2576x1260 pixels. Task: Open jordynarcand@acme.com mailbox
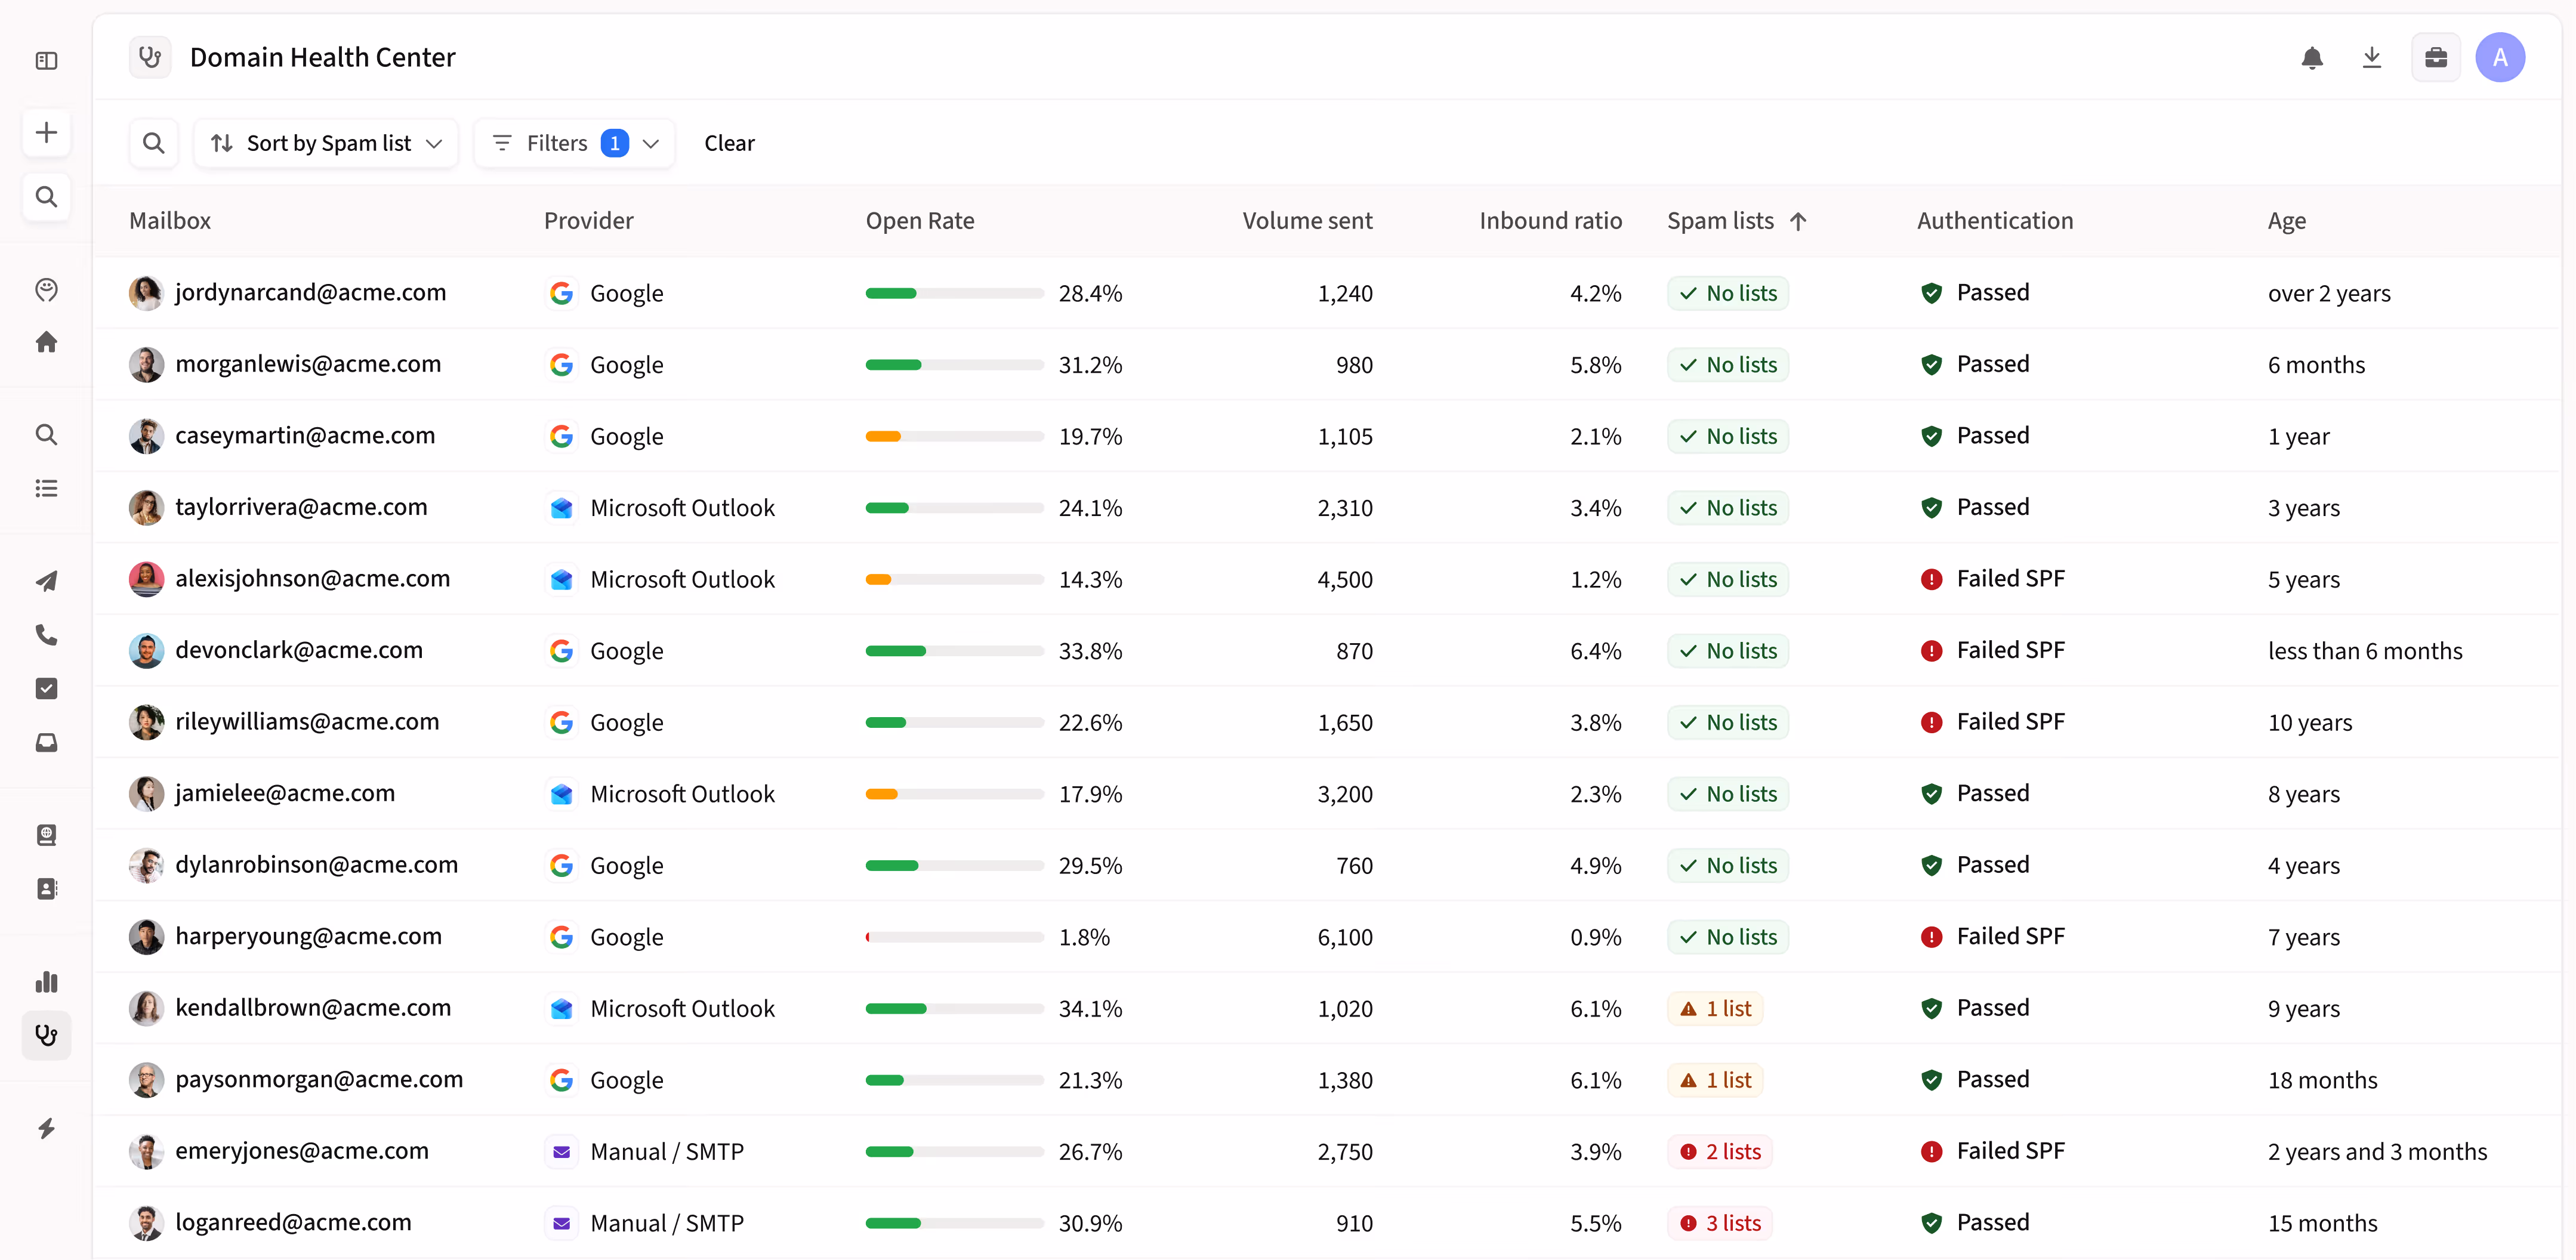pos(310,293)
